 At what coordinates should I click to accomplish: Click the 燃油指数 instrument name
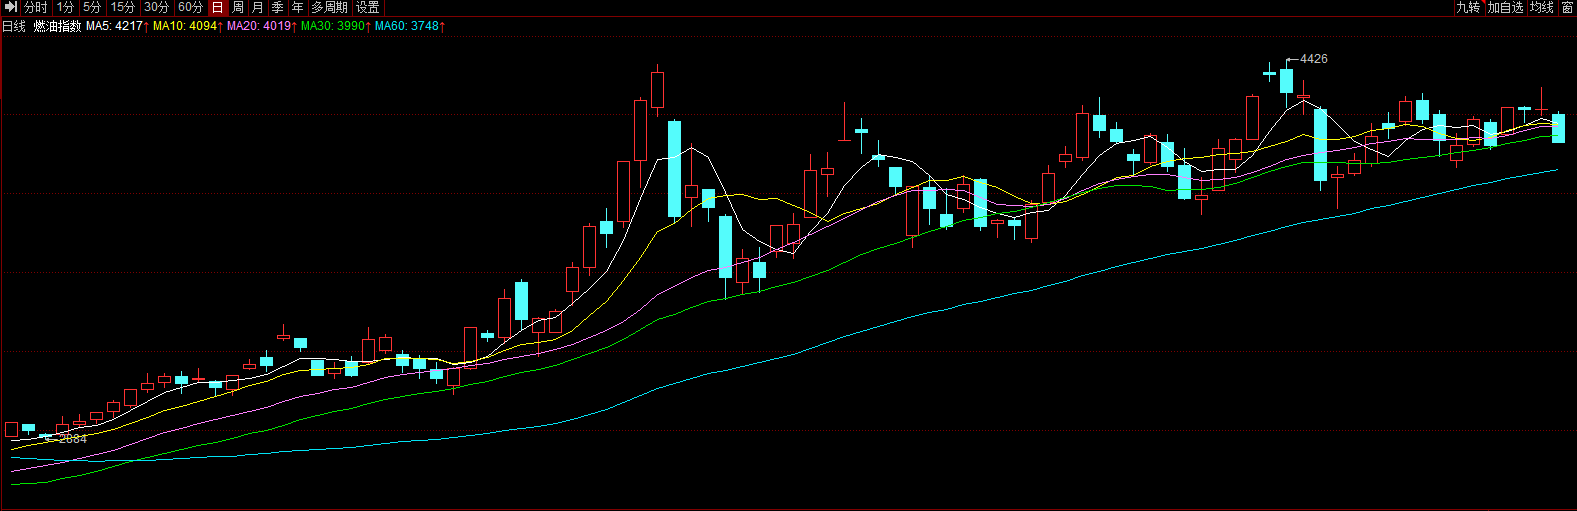58,26
